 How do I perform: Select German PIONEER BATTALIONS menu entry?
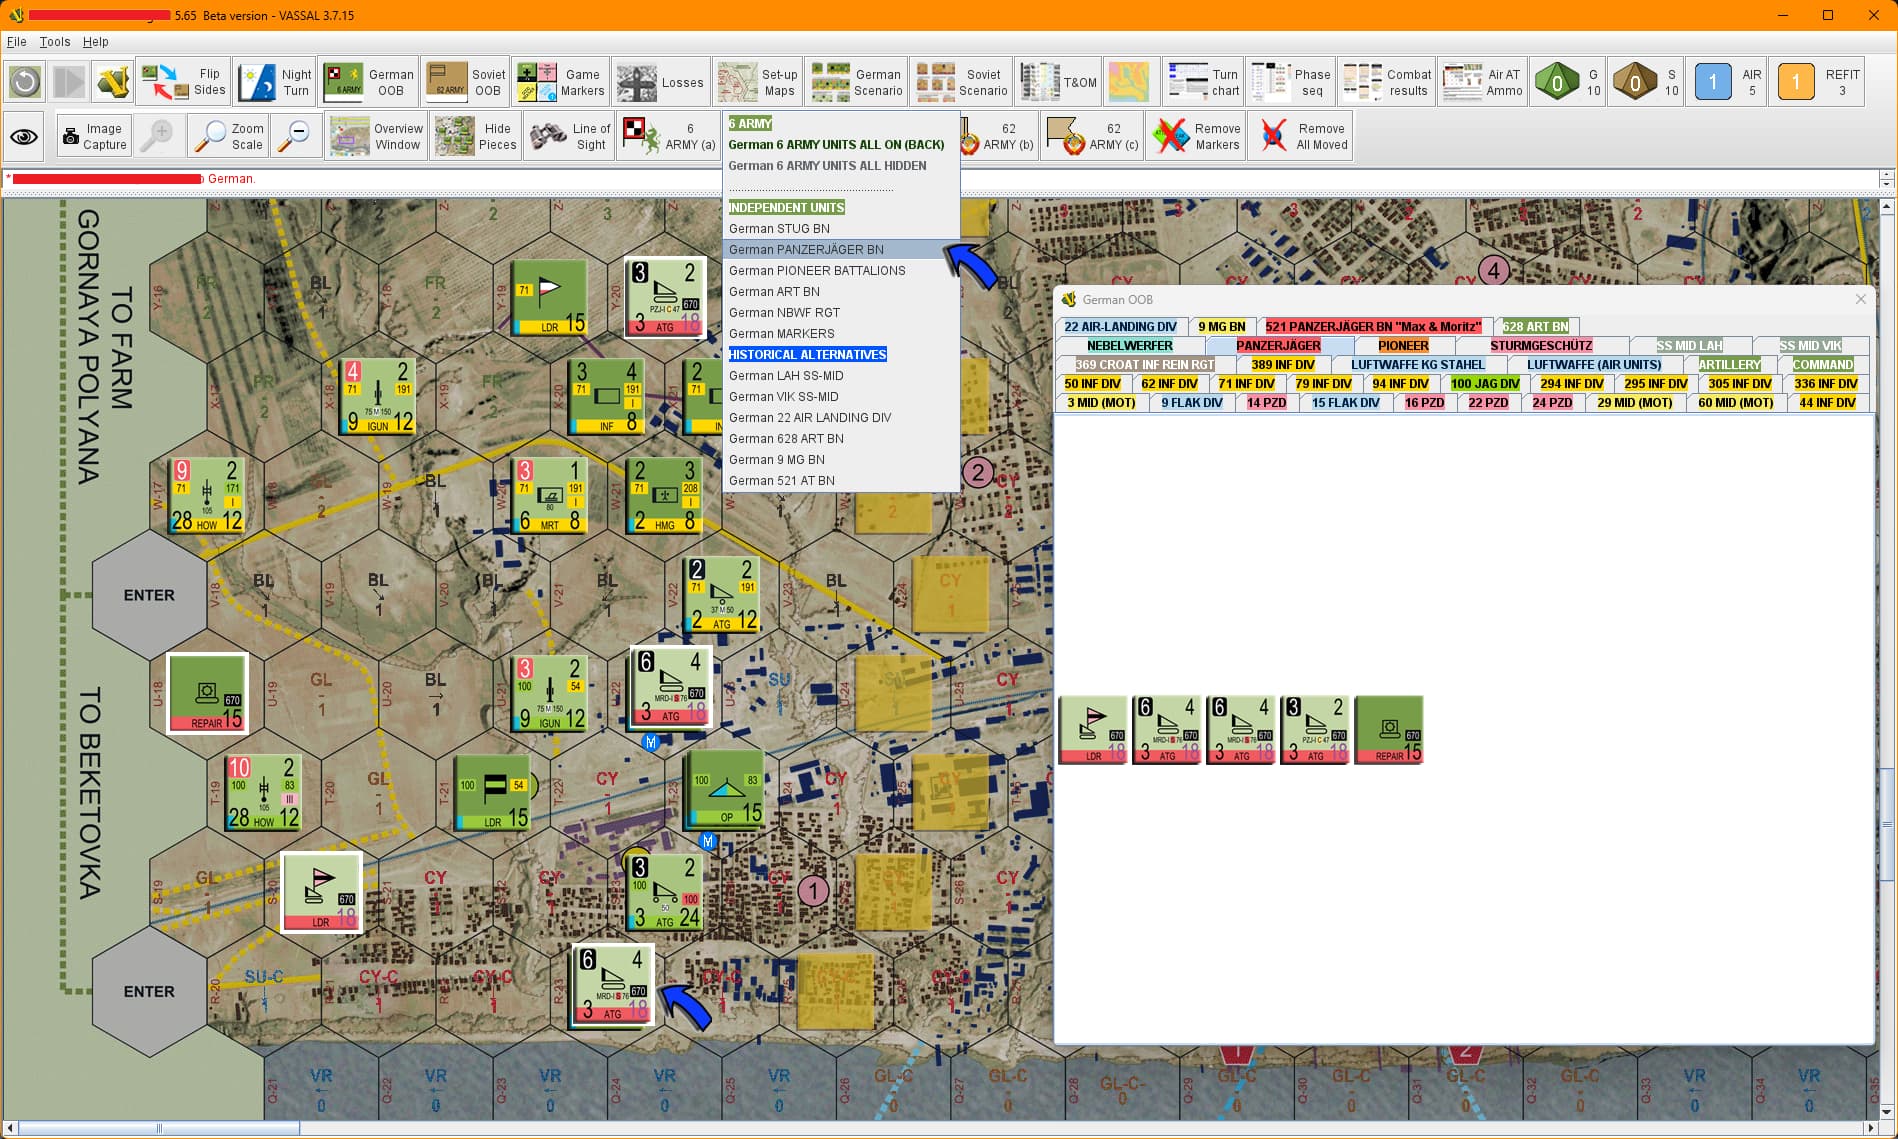817,270
